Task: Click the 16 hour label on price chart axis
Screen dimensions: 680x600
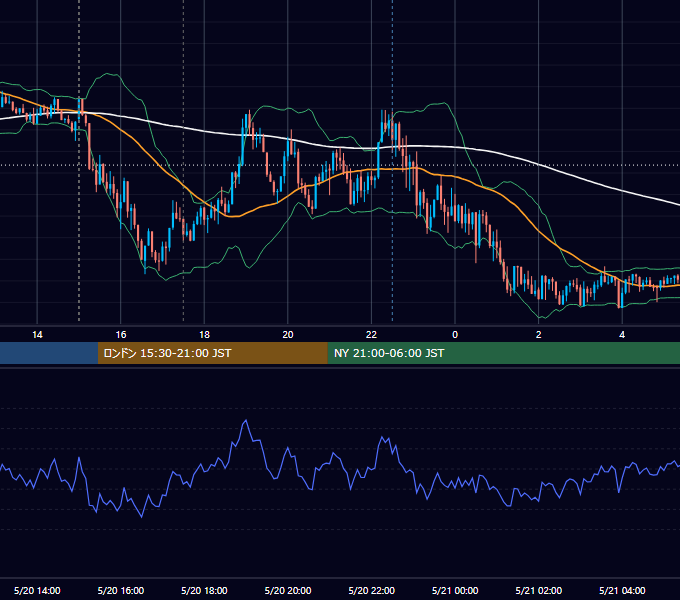Action: tap(121, 335)
